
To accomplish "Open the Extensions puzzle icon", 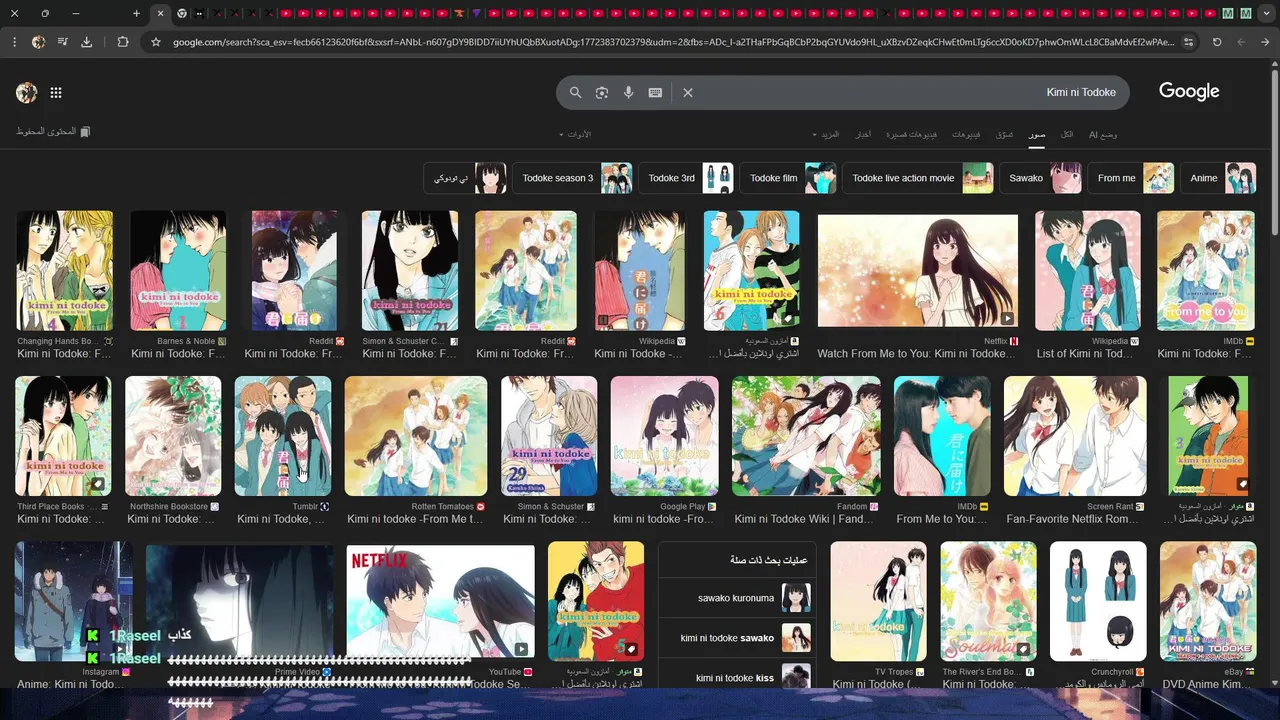I will click(x=123, y=42).
